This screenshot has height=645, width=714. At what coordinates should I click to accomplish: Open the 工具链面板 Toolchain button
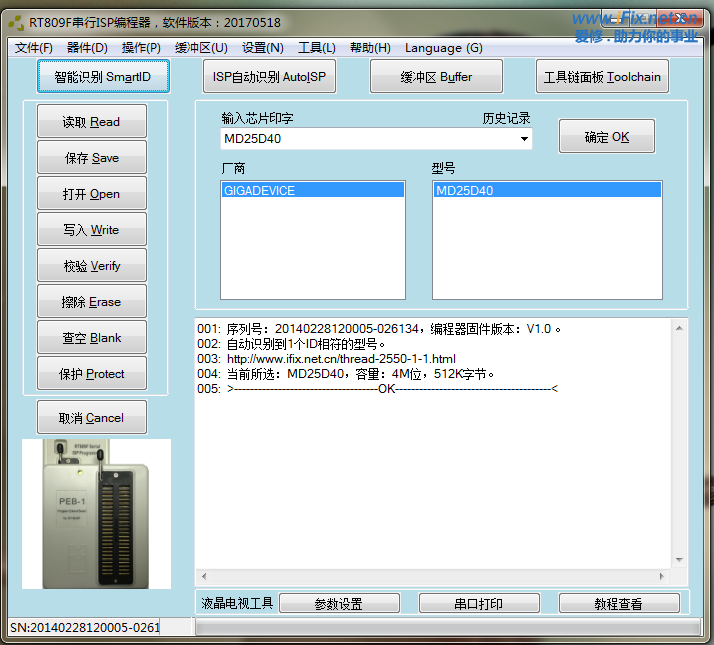pyautogui.click(x=602, y=77)
